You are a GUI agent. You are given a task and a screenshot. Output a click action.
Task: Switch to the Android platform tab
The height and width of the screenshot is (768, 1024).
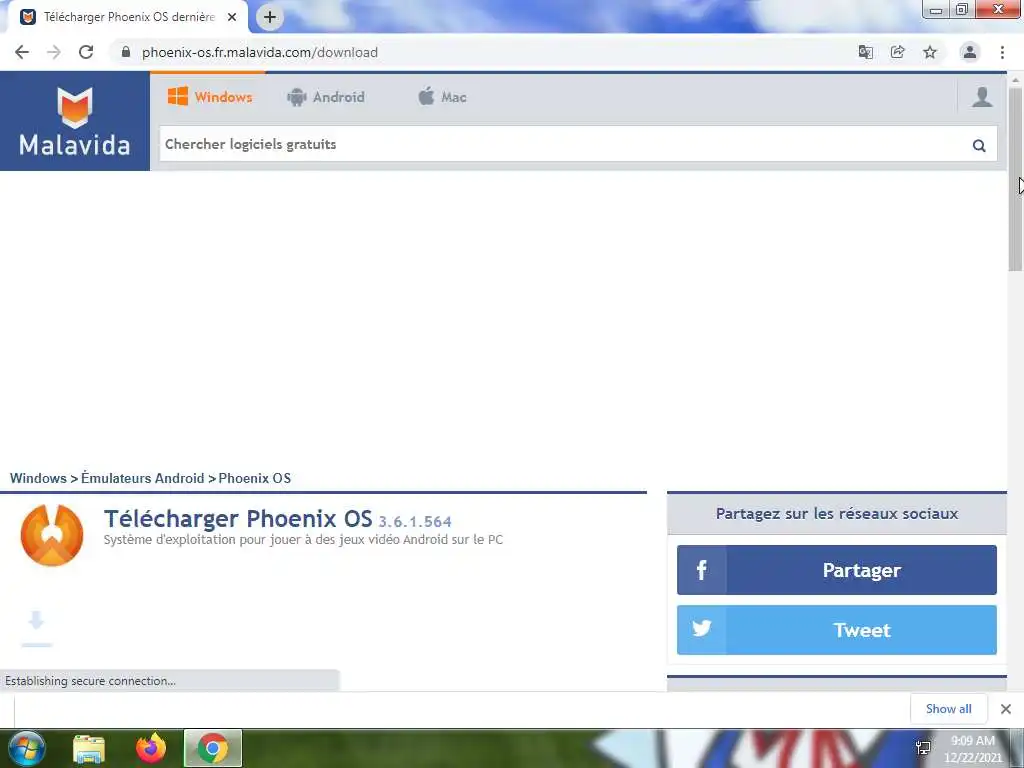tap(325, 97)
